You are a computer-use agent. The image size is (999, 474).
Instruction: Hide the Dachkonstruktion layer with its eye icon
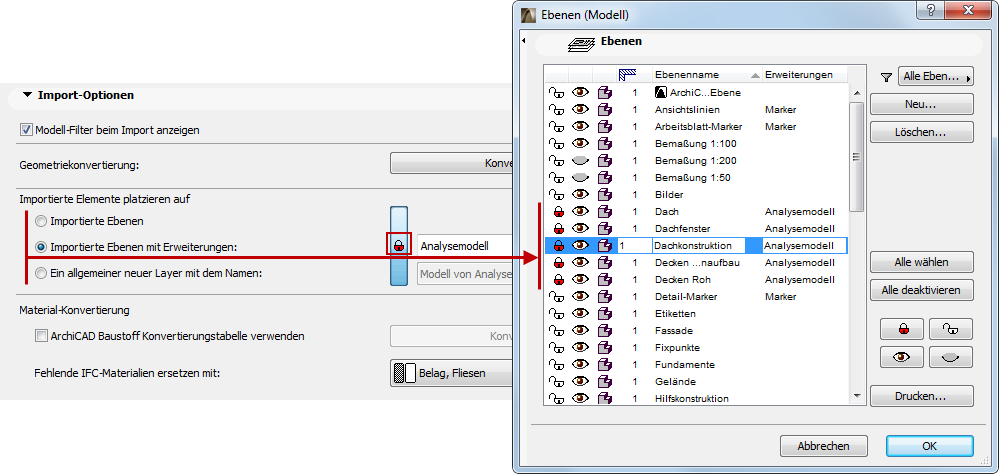click(580, 245)
